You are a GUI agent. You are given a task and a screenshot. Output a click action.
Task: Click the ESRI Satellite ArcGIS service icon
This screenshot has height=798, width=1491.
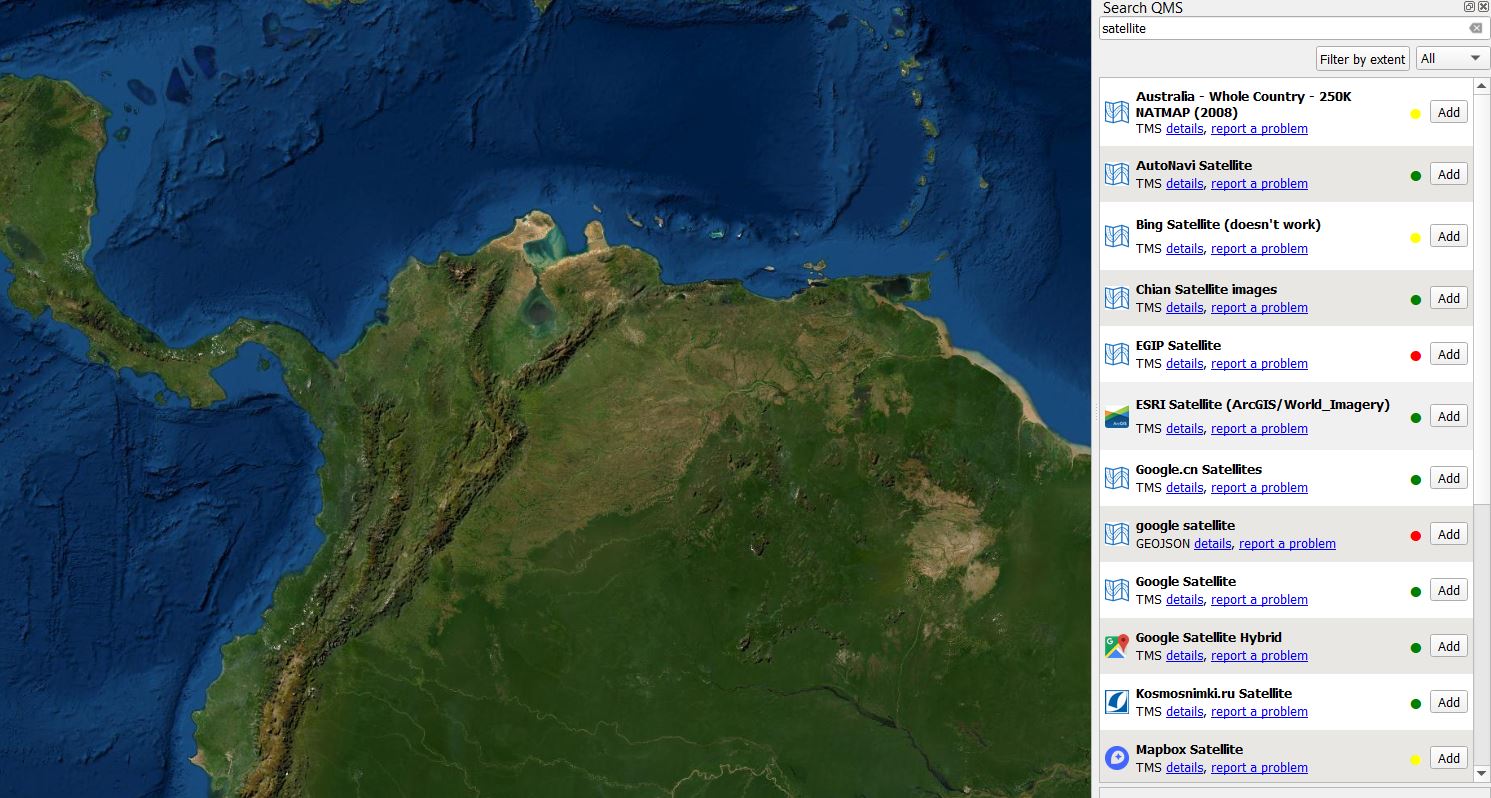pyautogui.click(x=1116, y=417)
